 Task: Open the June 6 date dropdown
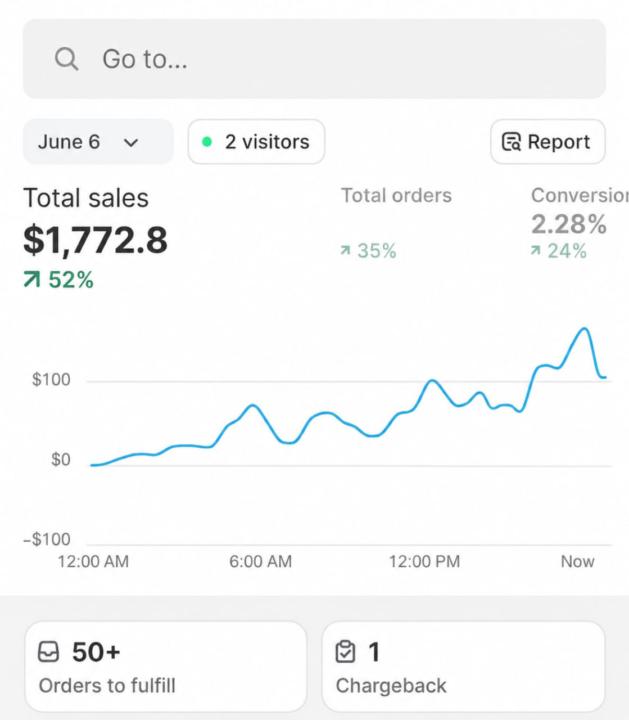pyautogui.click(x=98, y=142)
